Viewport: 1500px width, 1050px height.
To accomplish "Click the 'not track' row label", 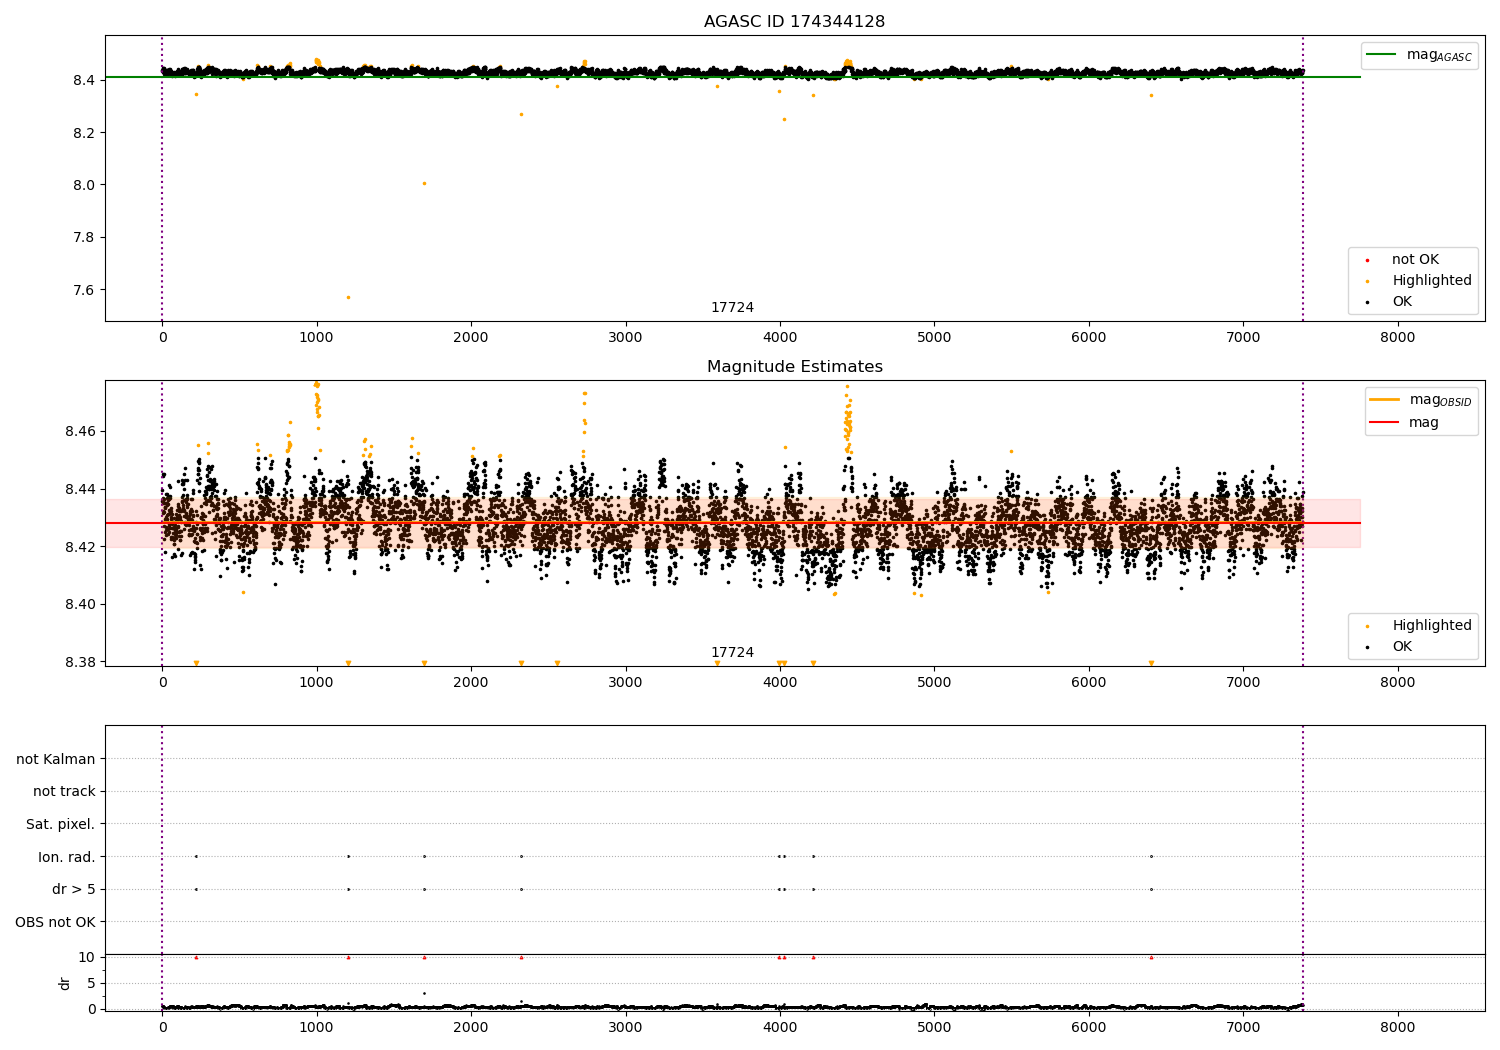I will coord(64,791).
